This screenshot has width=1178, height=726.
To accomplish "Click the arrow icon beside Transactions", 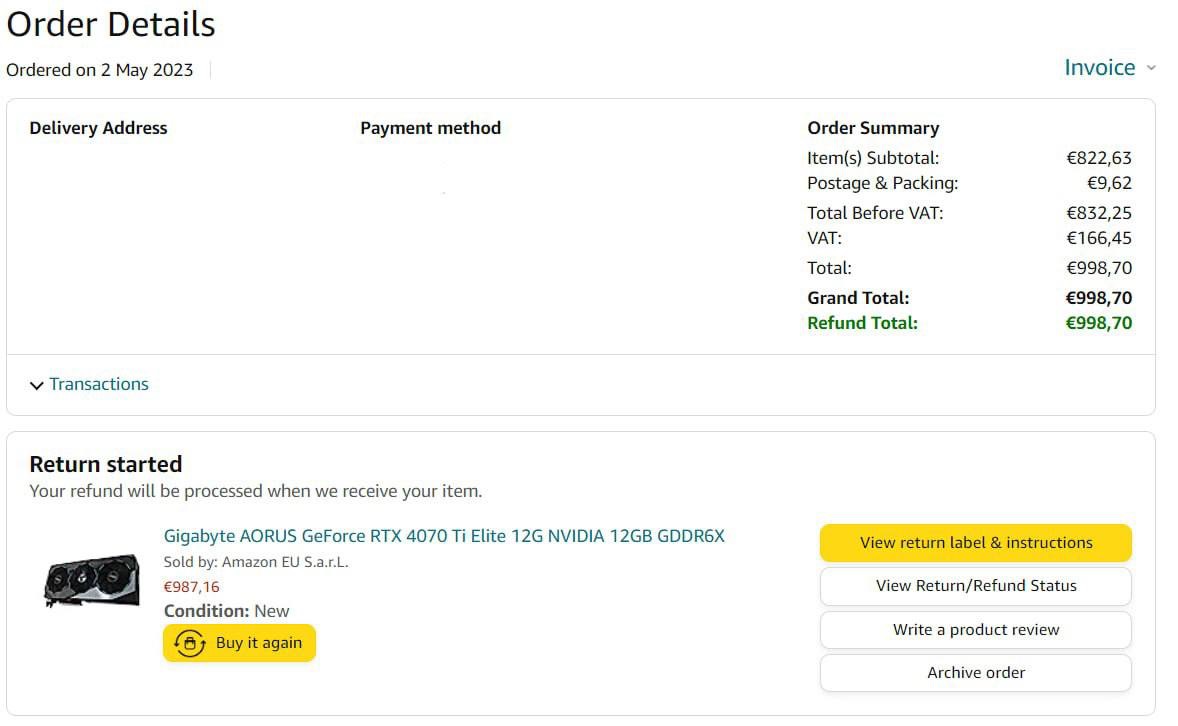I will pyautogui.click(x=36, y=384).
